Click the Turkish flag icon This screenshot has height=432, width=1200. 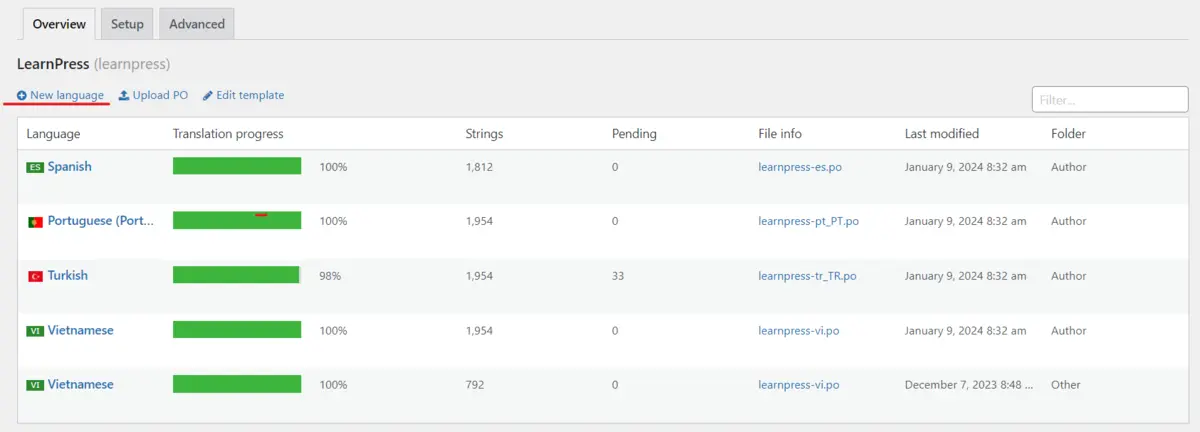35,276
